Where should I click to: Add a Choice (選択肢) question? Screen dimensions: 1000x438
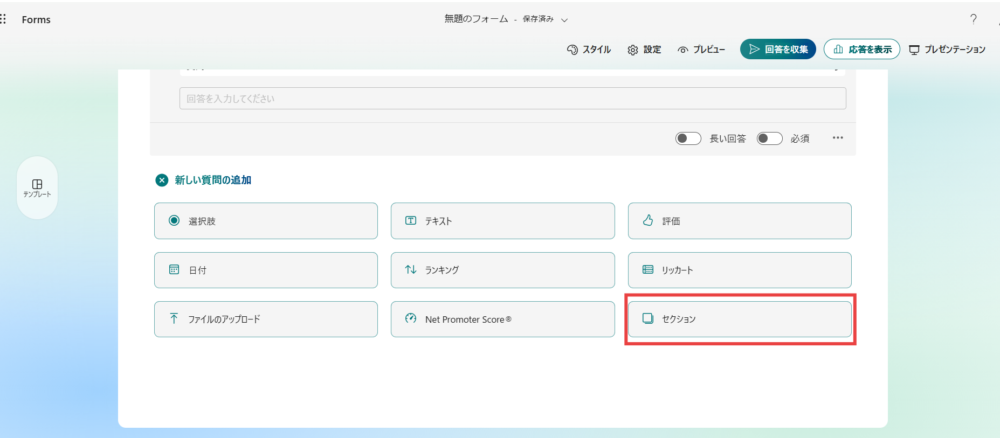point(266,221)
